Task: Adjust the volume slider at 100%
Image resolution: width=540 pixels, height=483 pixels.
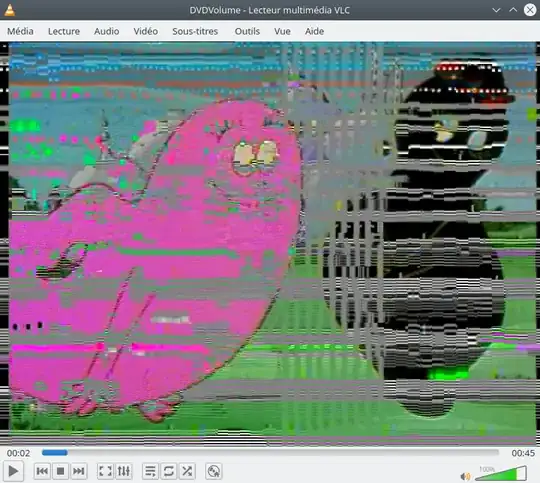Action: (x=501, y=473)
